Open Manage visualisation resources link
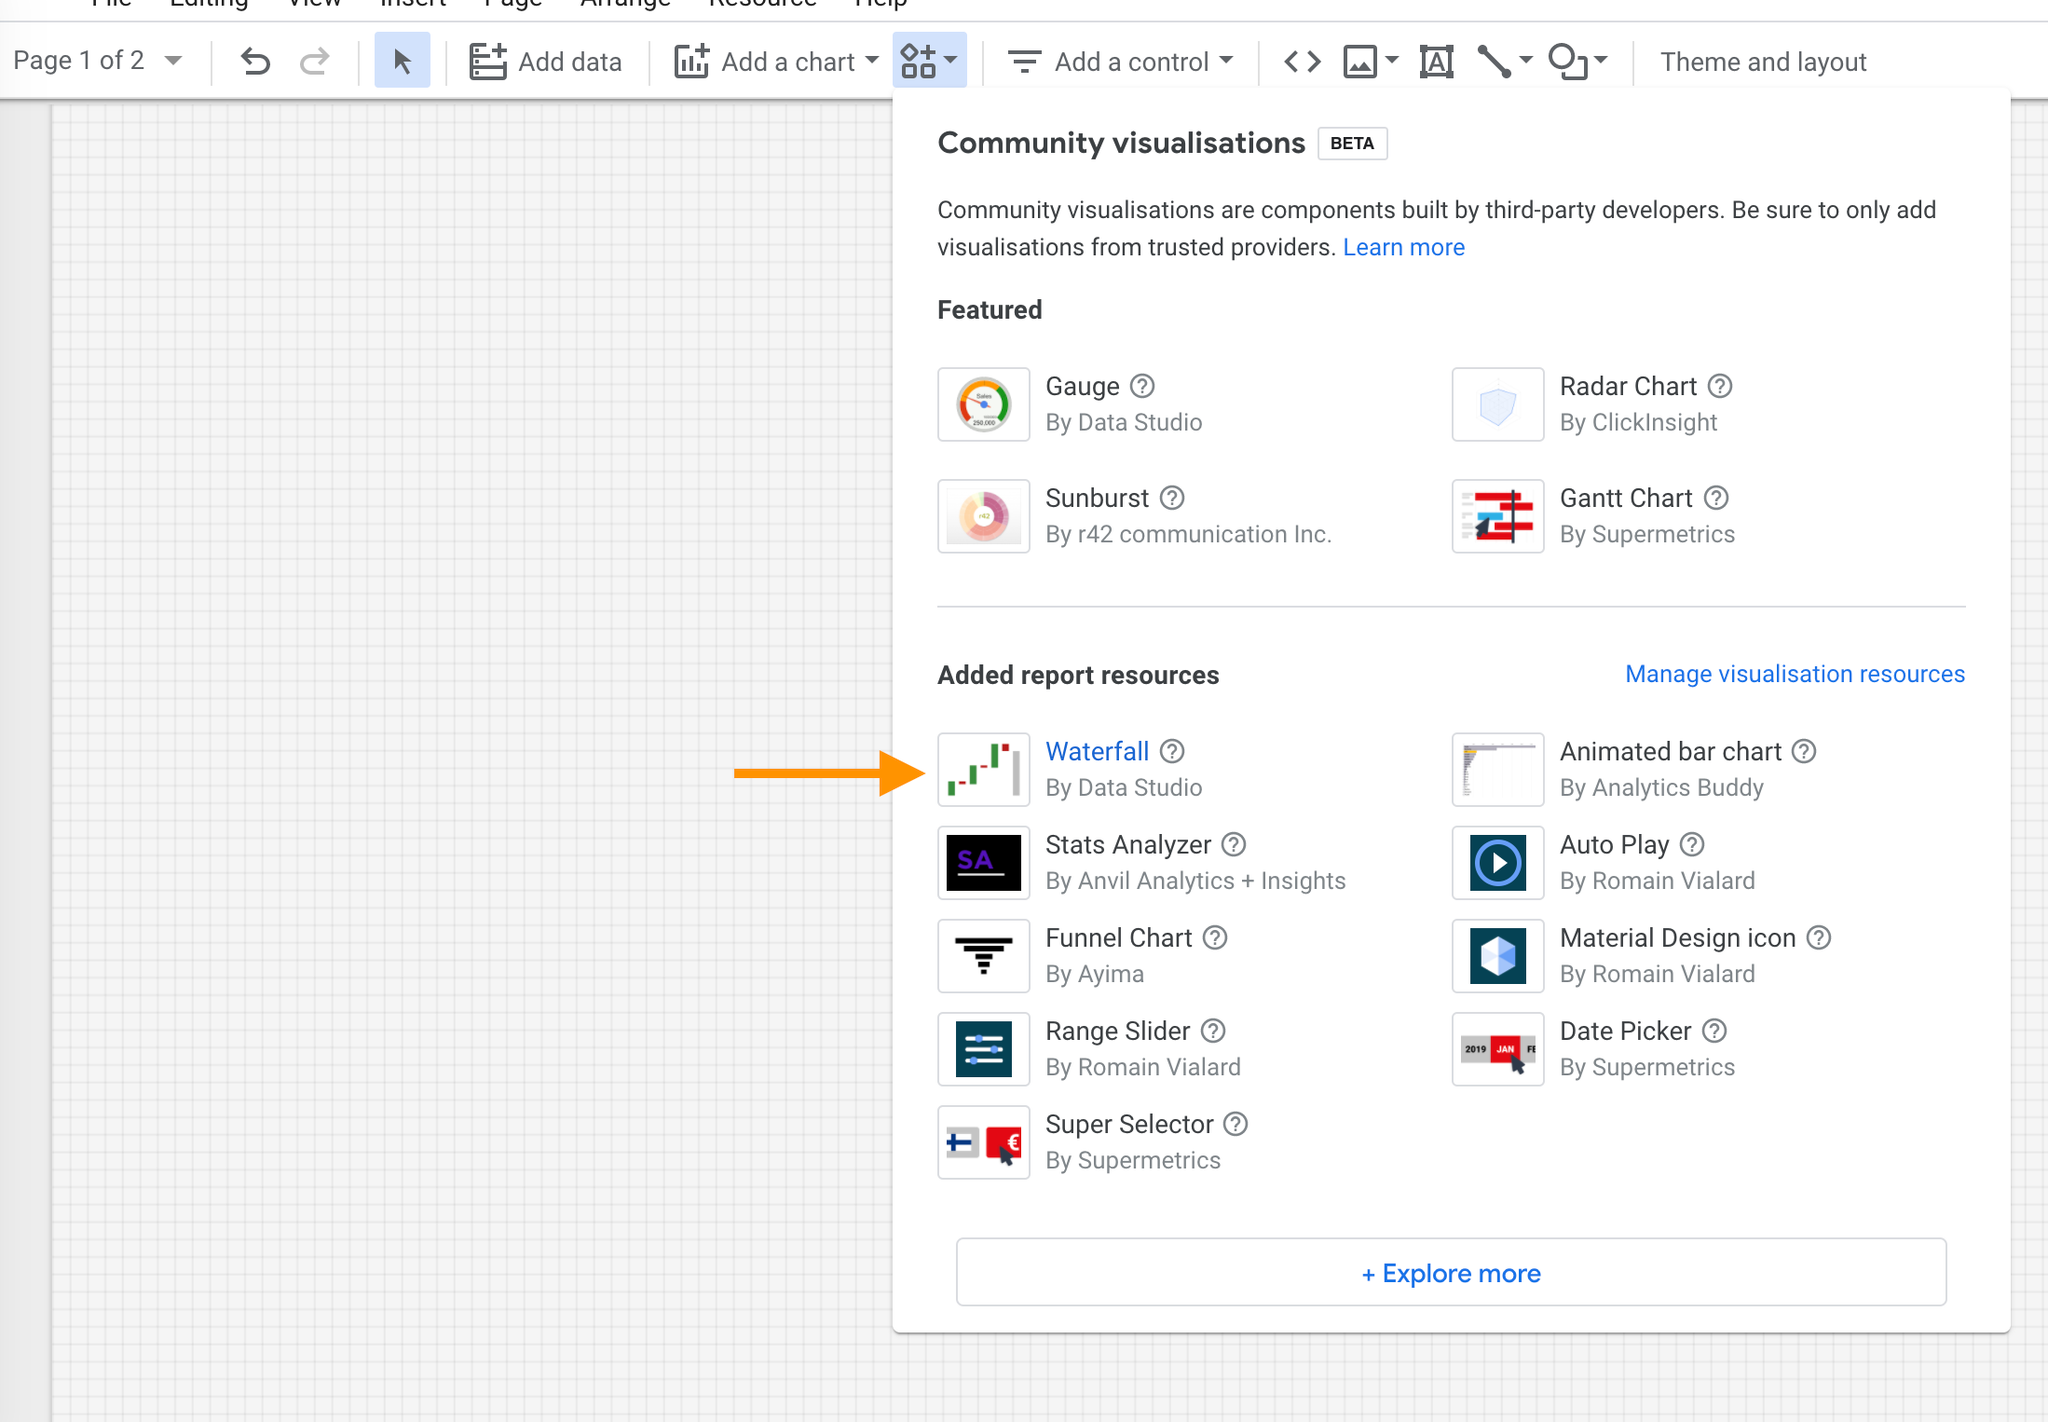Viewport: 2048px width, 1422px height. coord(1795,674)
